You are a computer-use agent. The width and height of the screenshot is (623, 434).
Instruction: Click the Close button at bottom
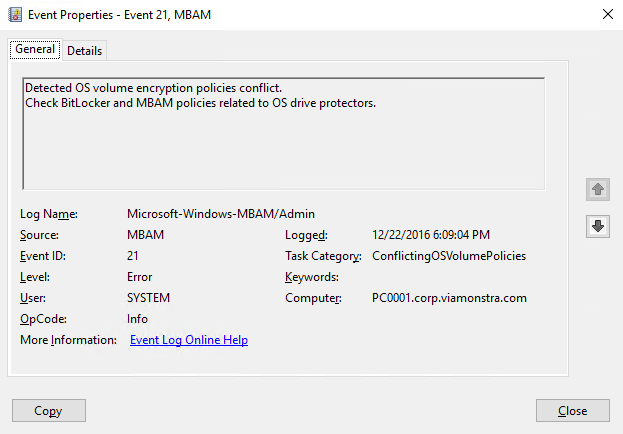[x=573, y=411]
